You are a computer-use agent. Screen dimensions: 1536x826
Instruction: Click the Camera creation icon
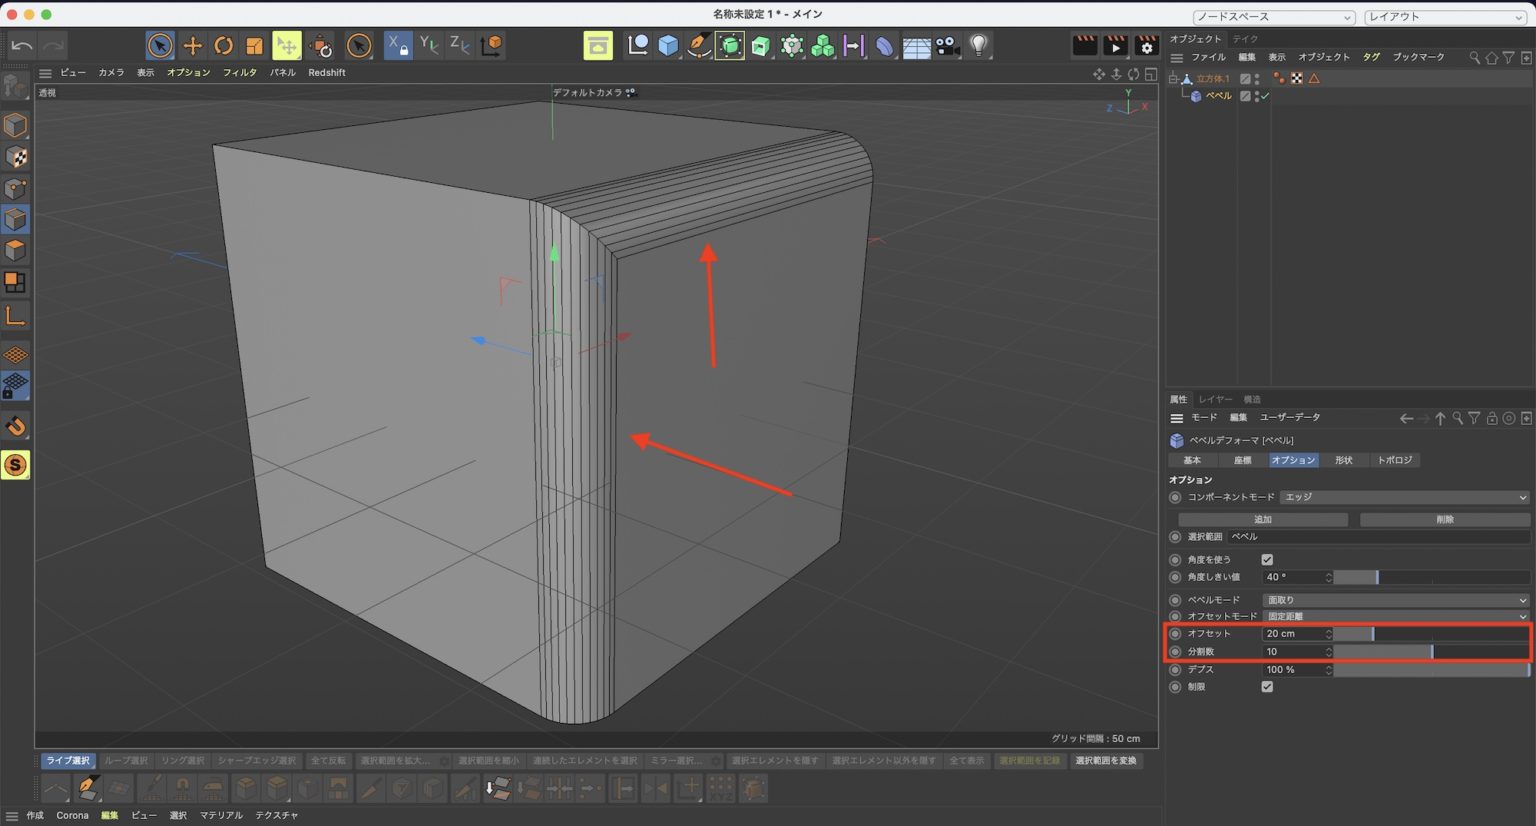point(947,45)
